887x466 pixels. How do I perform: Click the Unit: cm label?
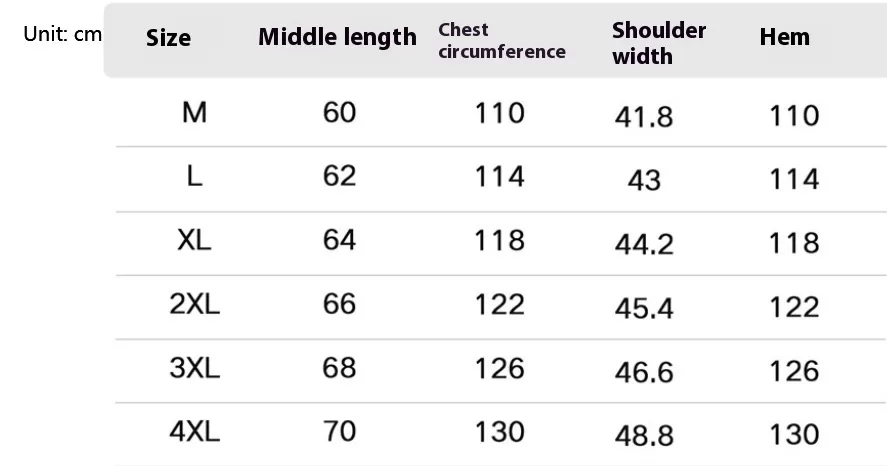coord(62,34)
